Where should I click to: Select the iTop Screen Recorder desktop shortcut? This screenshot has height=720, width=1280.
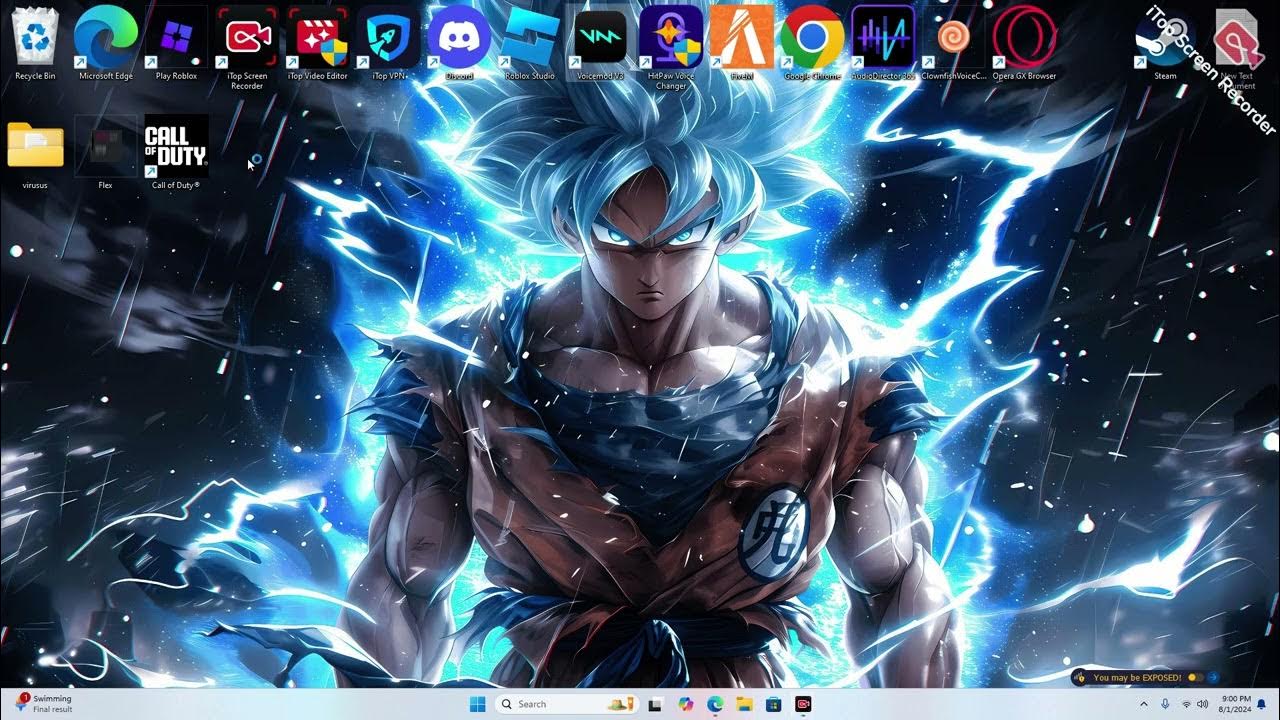click(x=247, y=47)
